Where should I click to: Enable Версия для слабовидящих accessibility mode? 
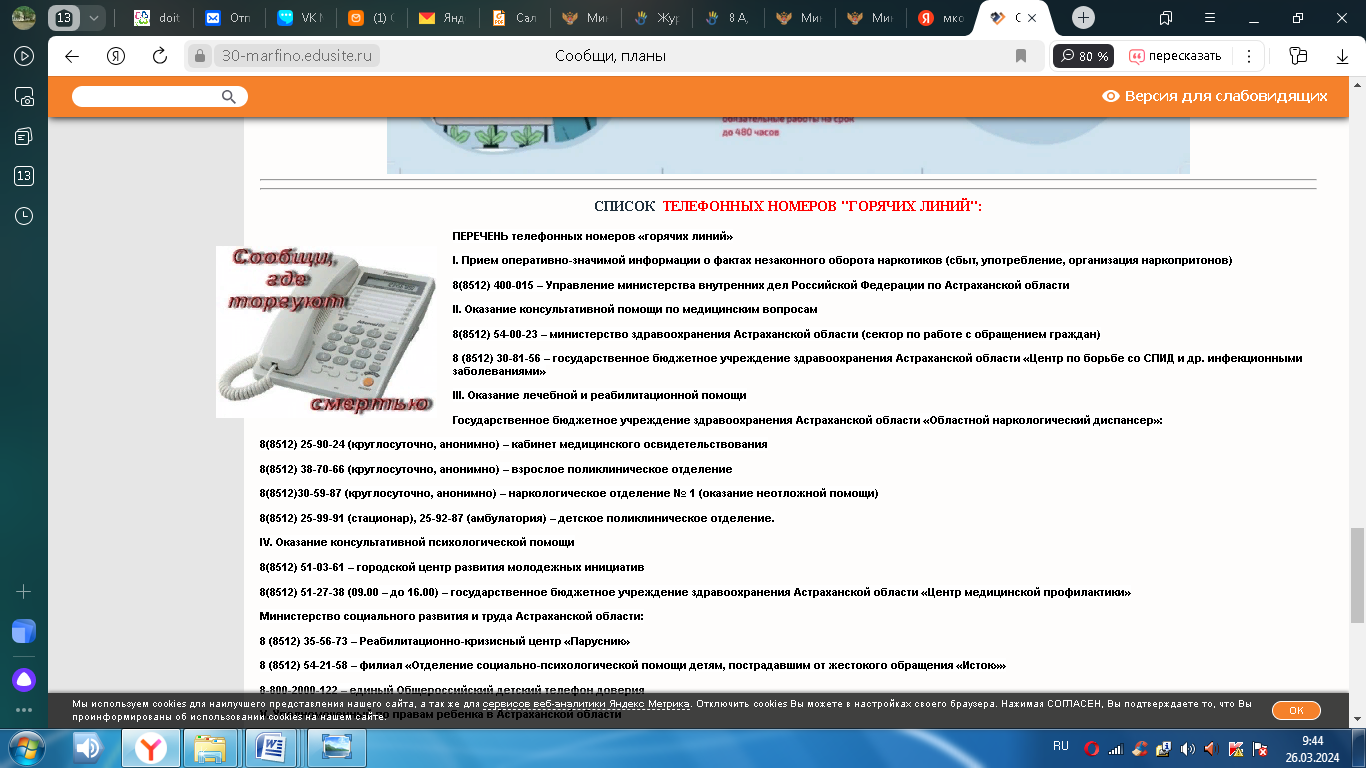1215,96
